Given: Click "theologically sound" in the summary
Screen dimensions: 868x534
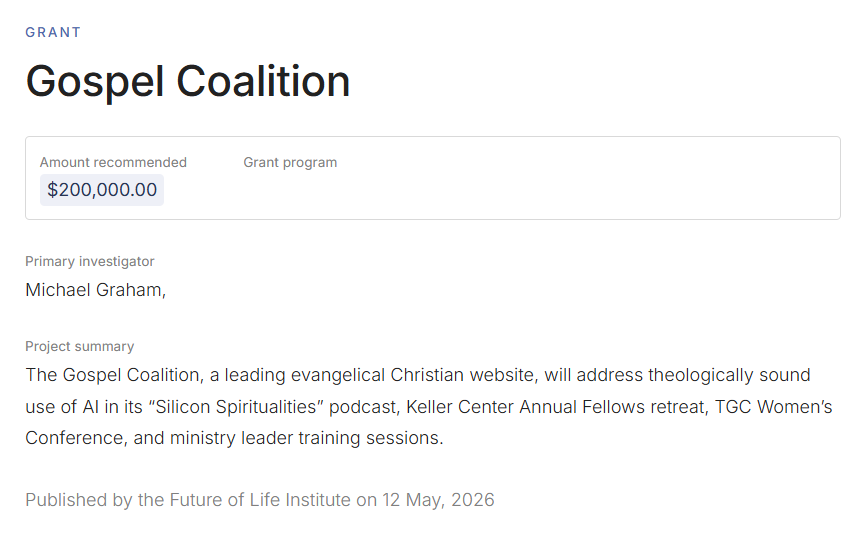Looking at the screenshot, I should pyautogui.click(x=729, y=375).
